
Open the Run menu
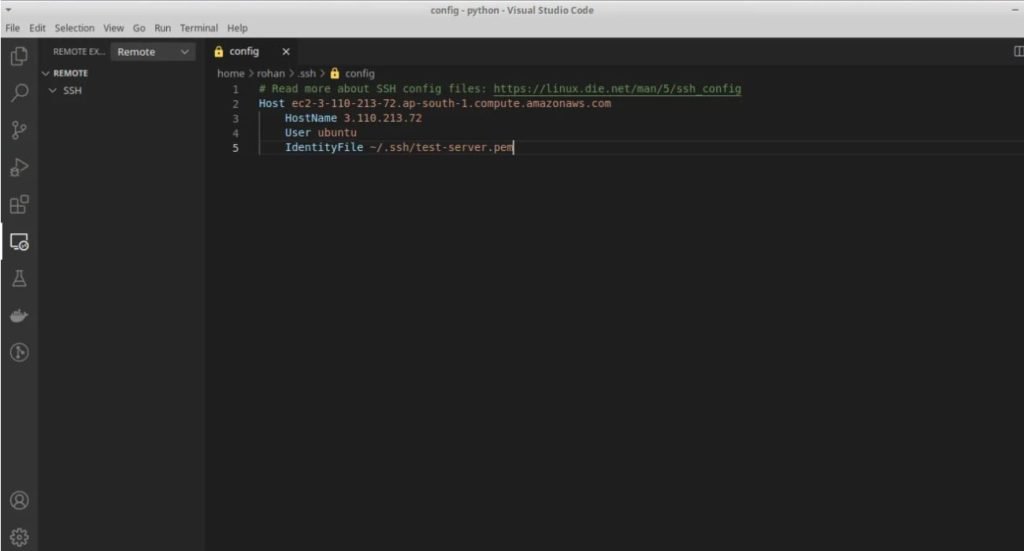point(163,28)
